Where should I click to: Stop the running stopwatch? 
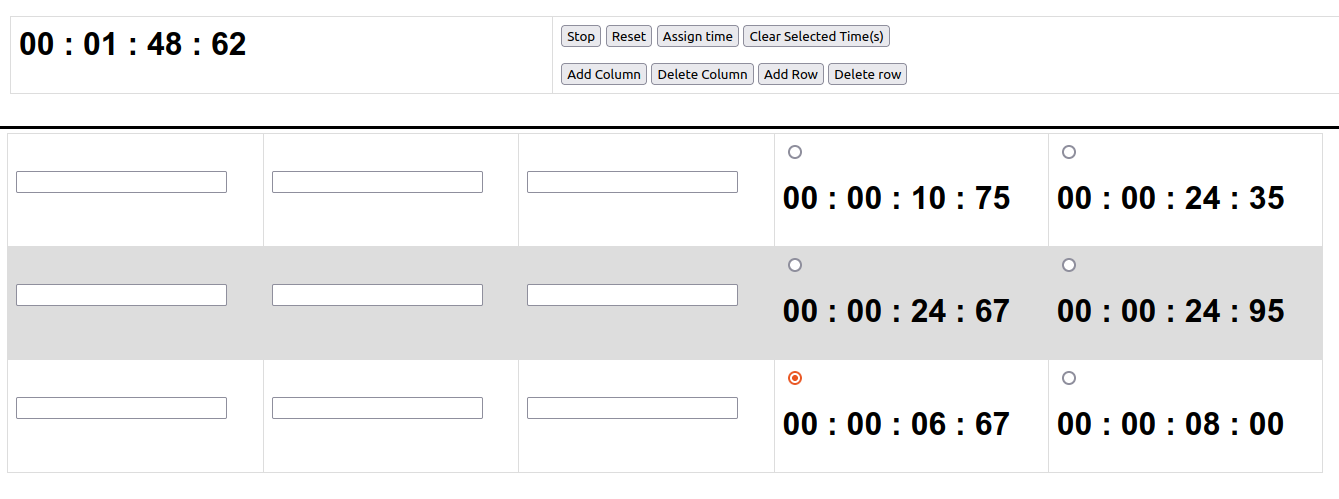[581, 36]
